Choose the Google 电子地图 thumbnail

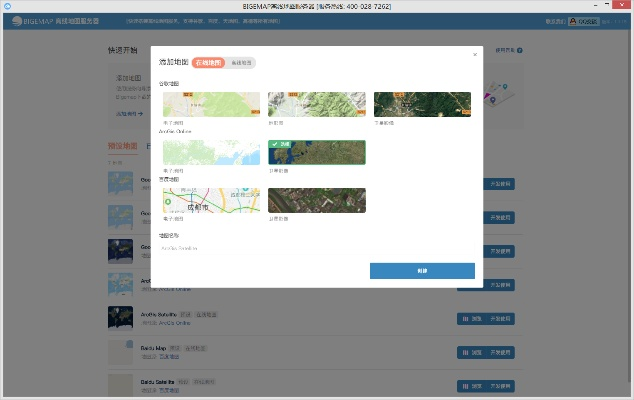click(x=211, y=104)
